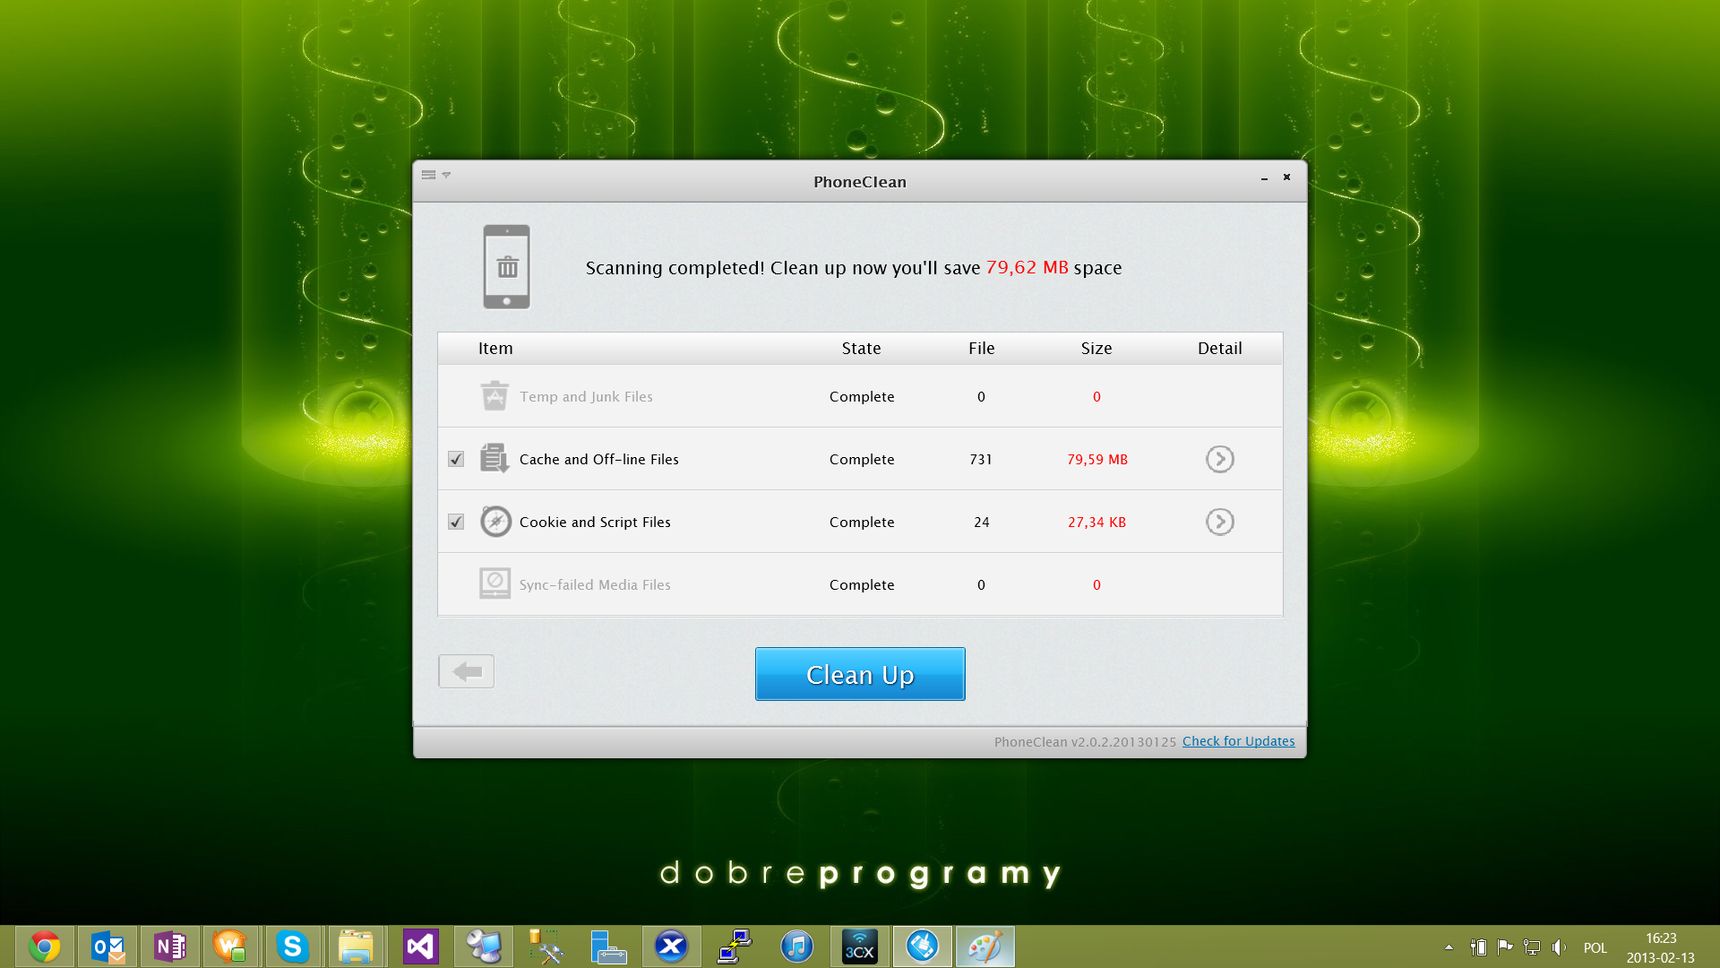Open the network computers taskbar icon

pos(484,946)
